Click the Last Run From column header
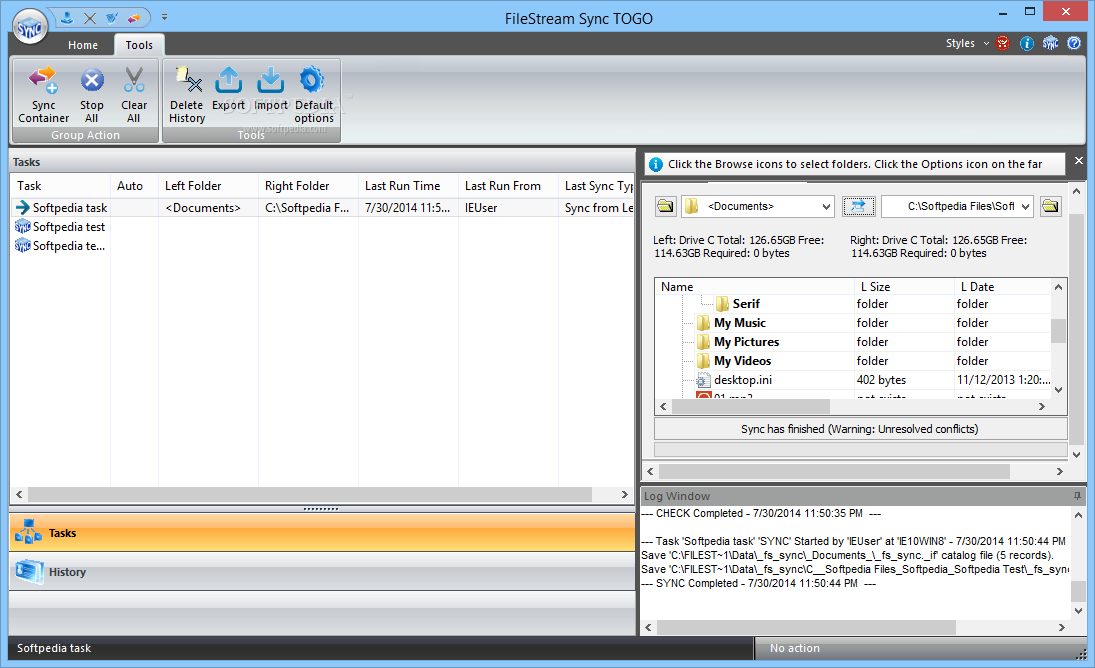This screenshot has height=668, width=1095. [508, 186]
